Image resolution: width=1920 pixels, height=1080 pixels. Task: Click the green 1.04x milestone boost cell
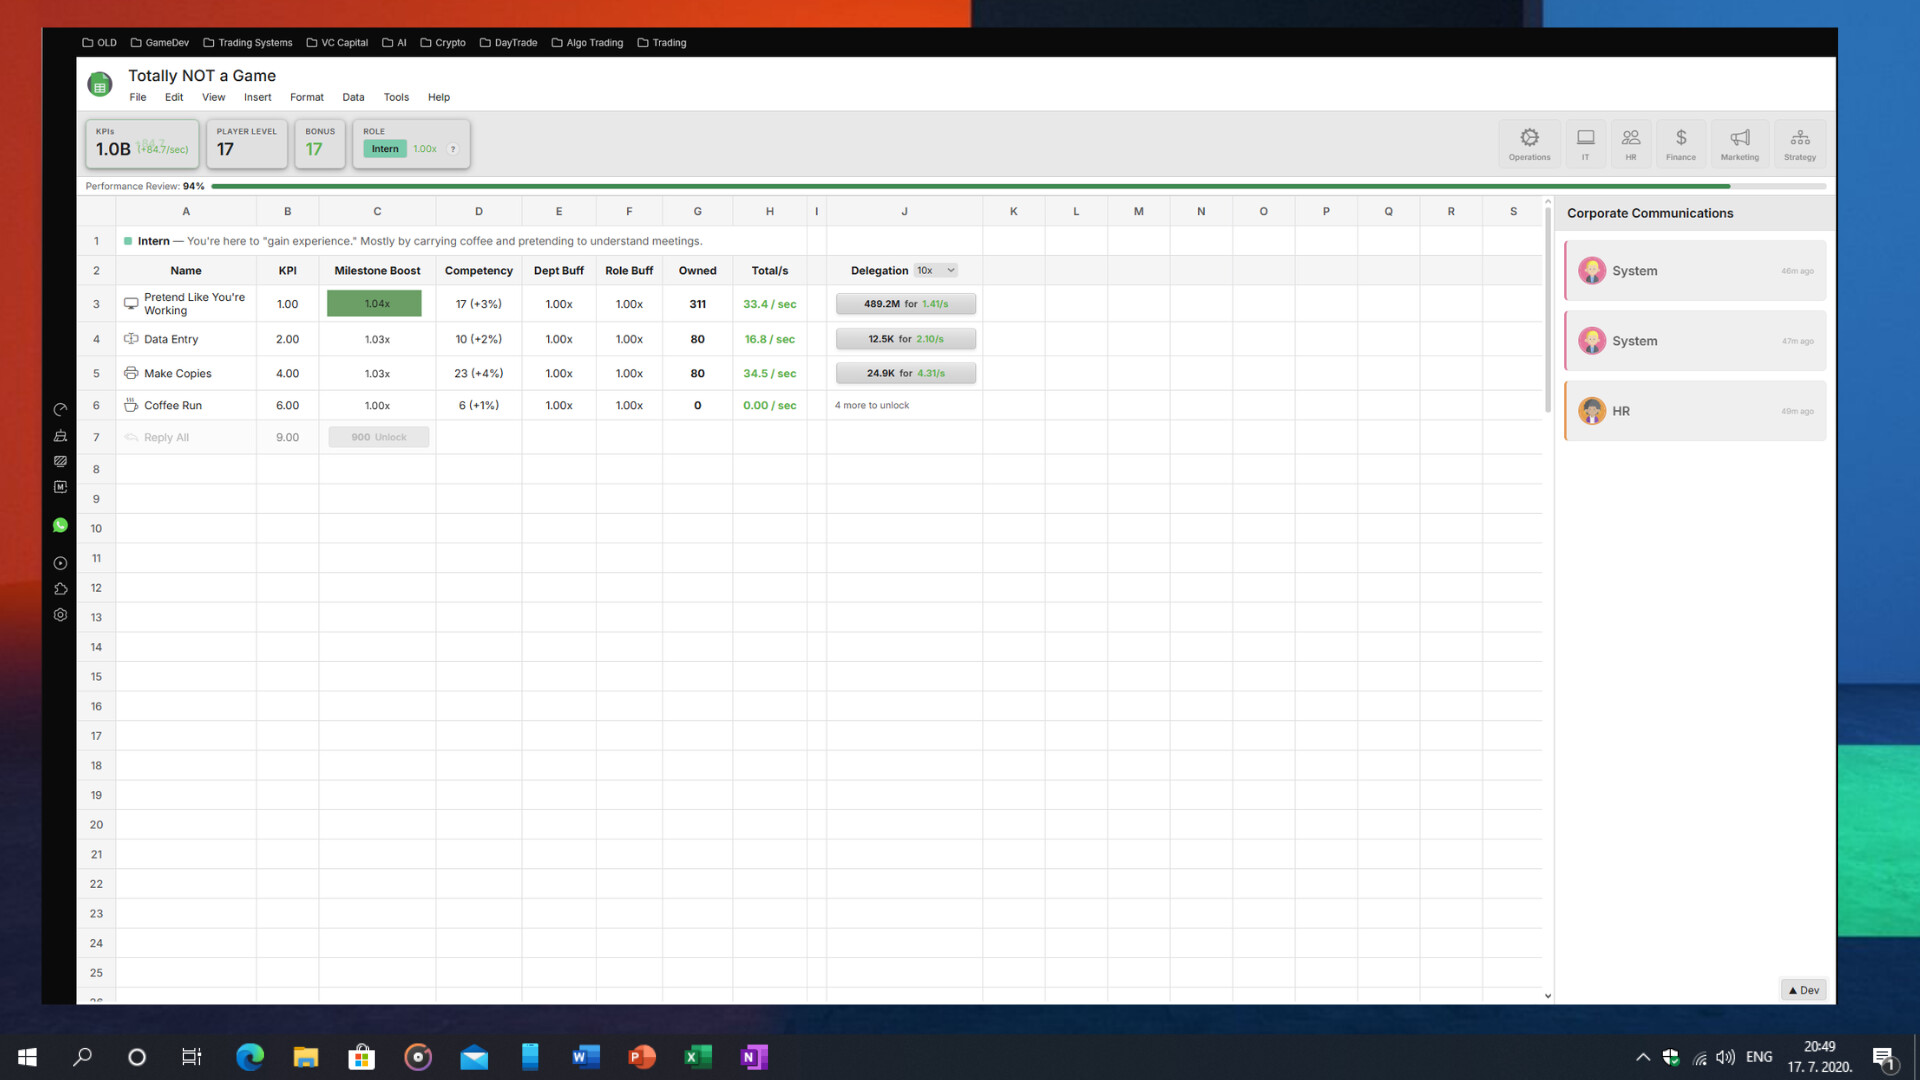point(375,304)
